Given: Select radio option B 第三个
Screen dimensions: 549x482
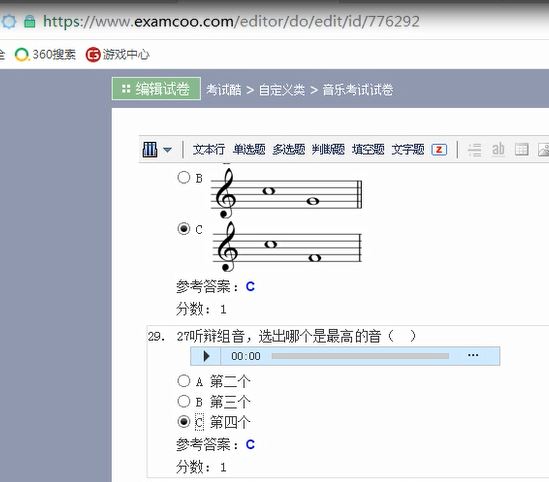Looking at the screenshot, I should [x=184, y=401].
